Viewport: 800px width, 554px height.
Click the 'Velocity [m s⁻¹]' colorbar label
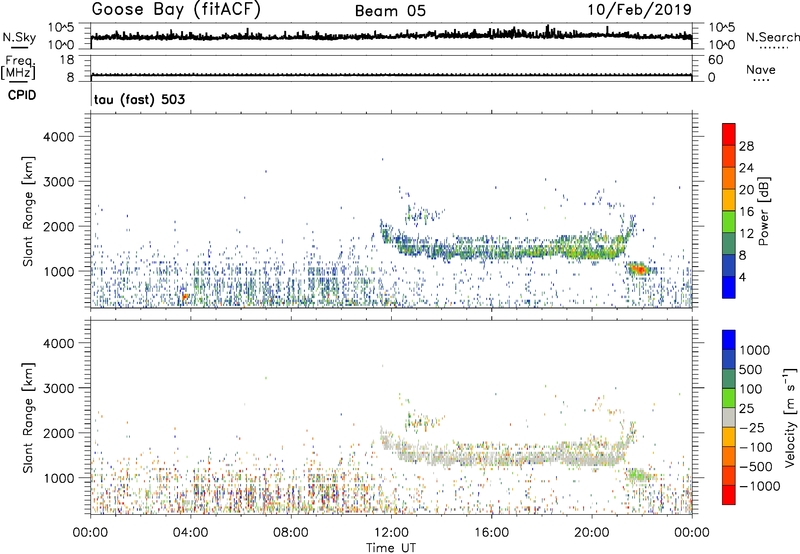tap(790, 417)
